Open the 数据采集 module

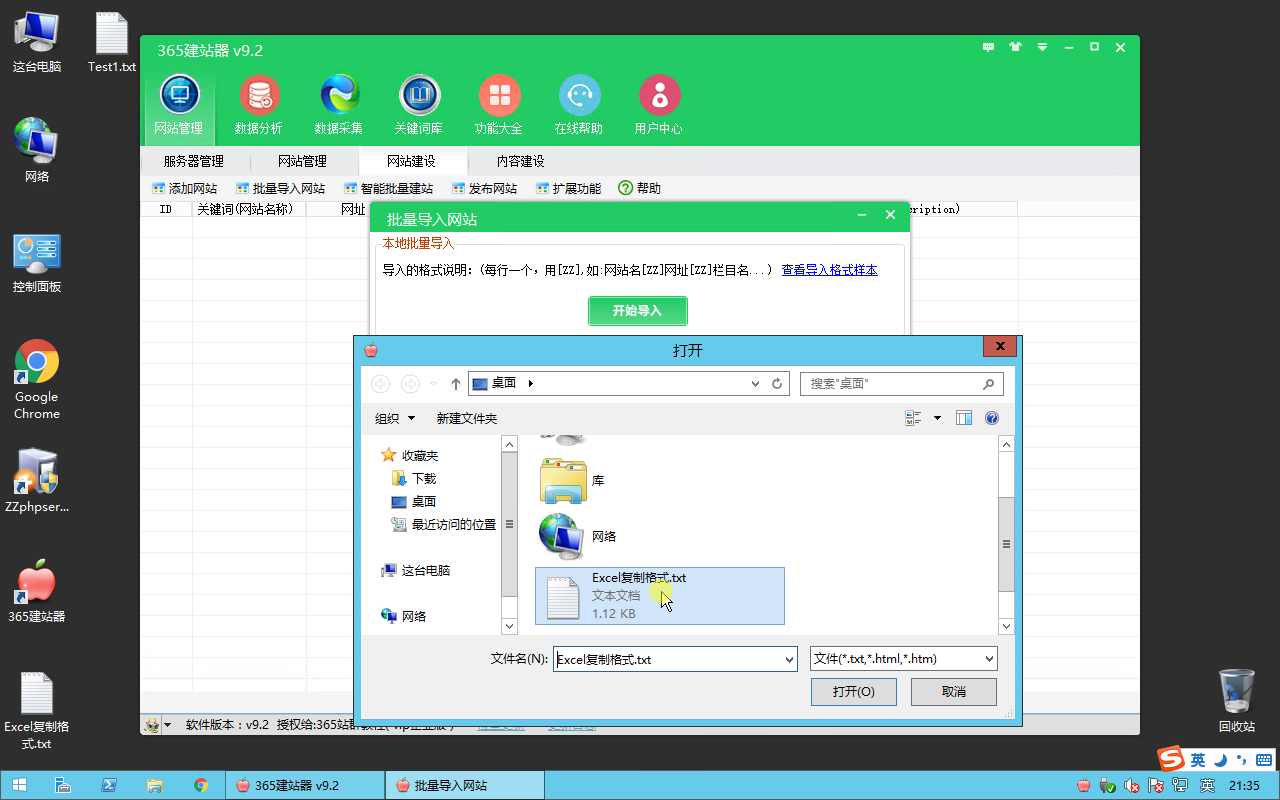click(339, 105)
